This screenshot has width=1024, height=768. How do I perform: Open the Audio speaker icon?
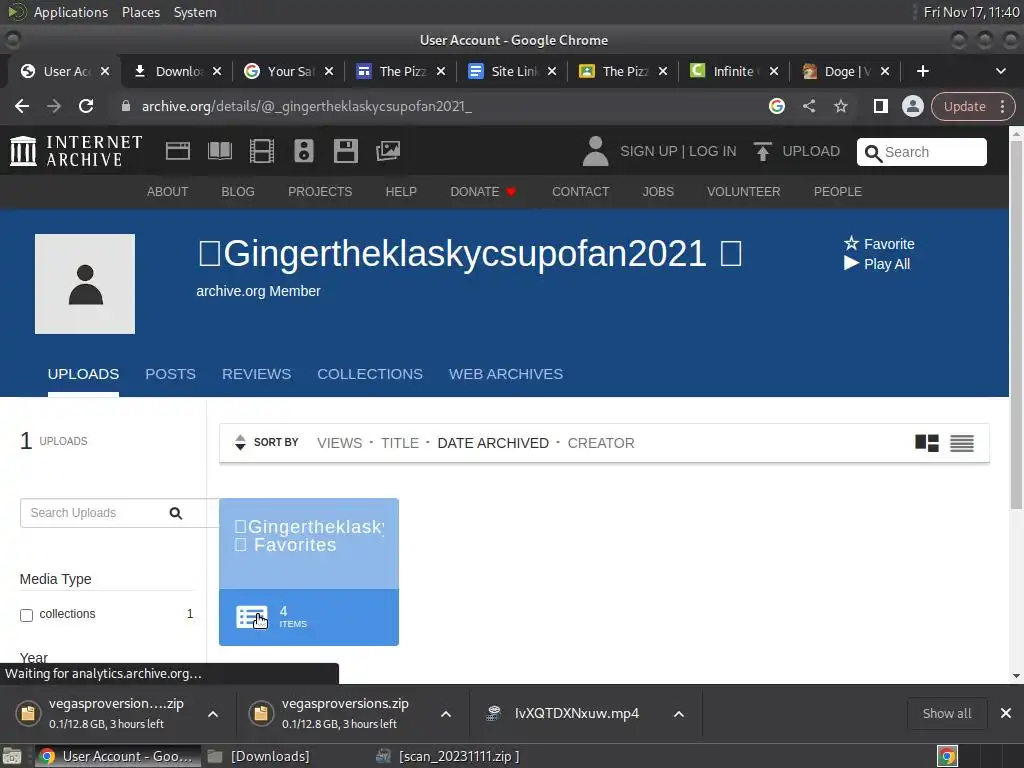coord(304,151)
